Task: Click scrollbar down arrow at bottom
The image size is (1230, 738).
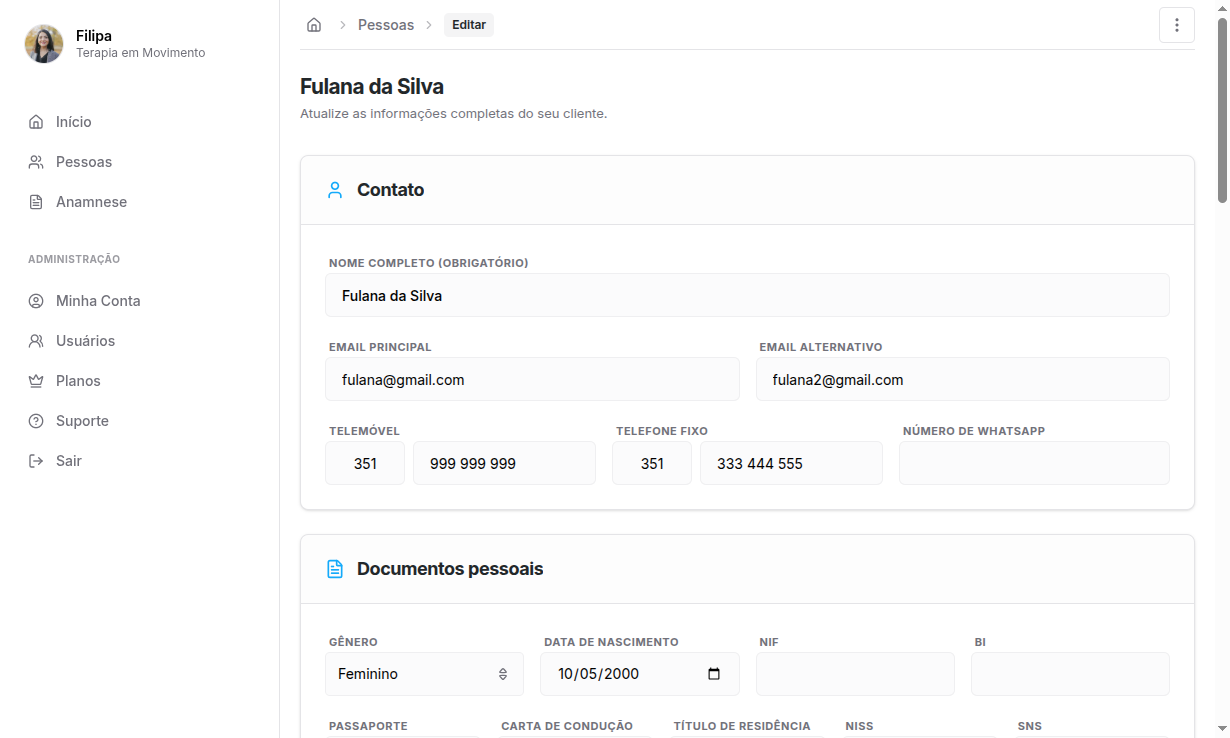Action: [1222, 729]
